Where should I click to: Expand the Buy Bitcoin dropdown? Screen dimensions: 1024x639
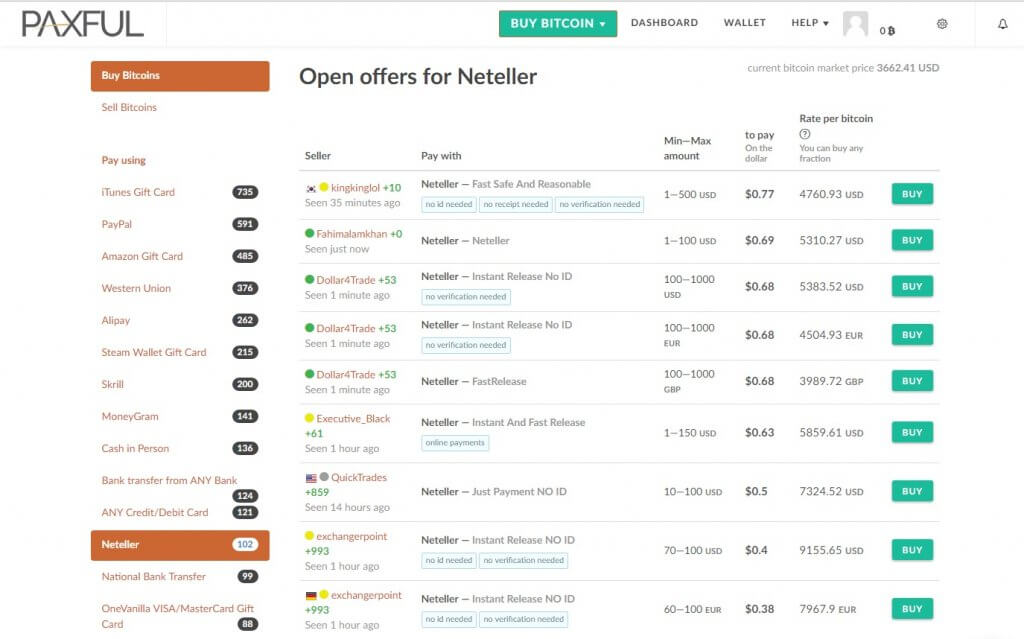click(x=558, y=24)
